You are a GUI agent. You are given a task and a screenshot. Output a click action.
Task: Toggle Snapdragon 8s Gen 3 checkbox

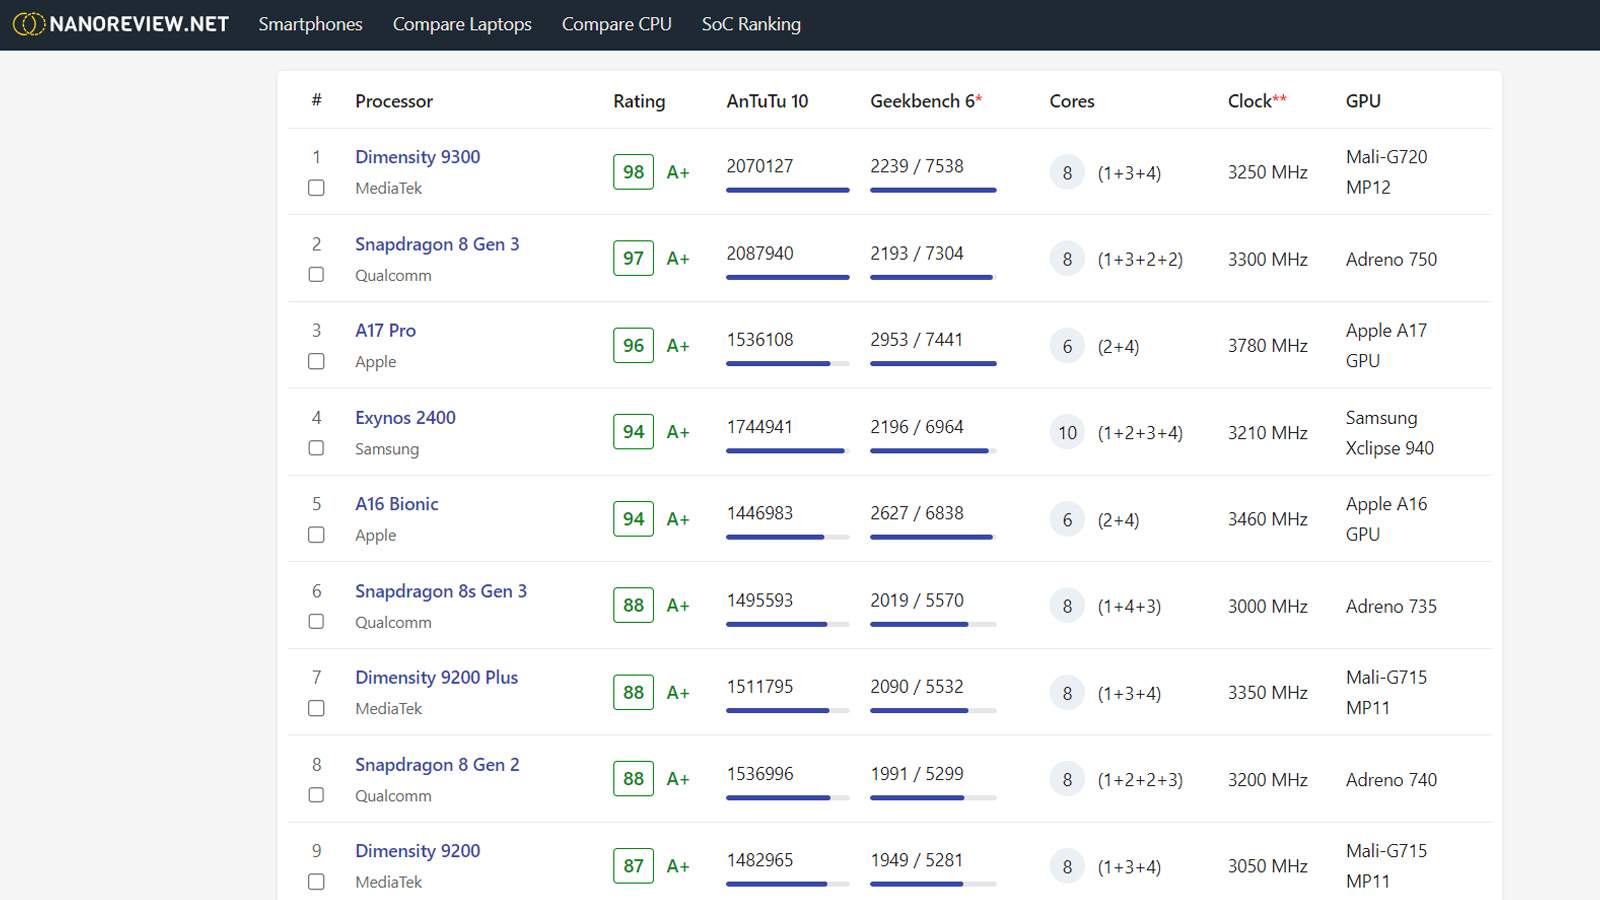coord(316,621)
